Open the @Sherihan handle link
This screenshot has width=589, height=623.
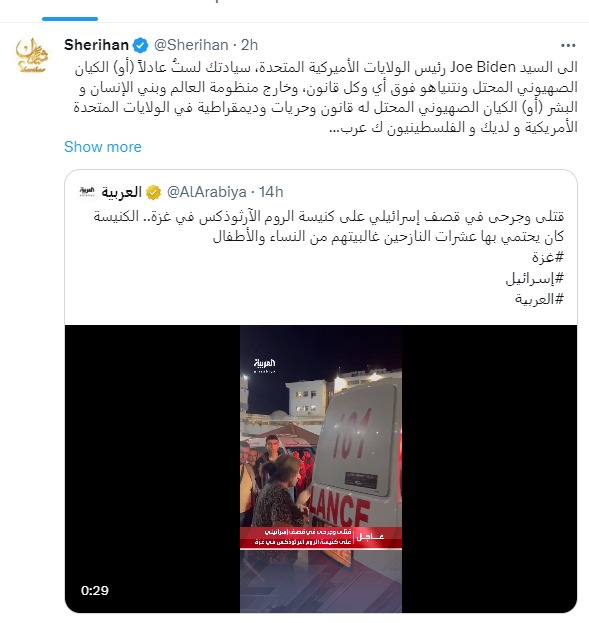point(191,45)
